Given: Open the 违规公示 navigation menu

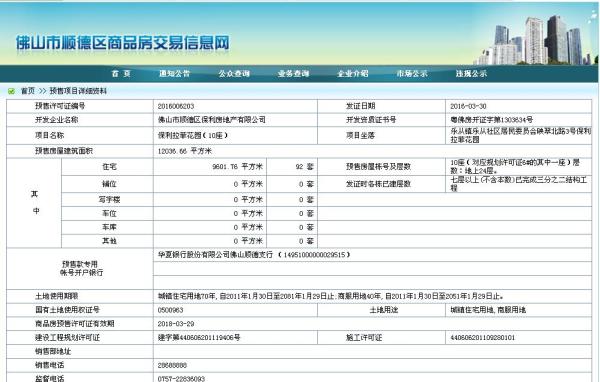Looking at the screenshot, I should click(471, 73).
